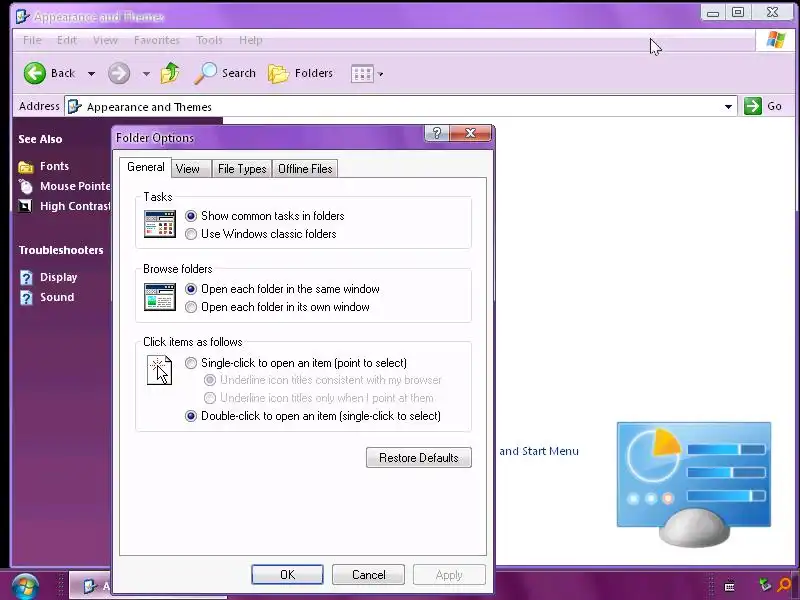Click the Up folder icon
The image size is (800, 600).
pyautogui.click(x=170, y=73)
